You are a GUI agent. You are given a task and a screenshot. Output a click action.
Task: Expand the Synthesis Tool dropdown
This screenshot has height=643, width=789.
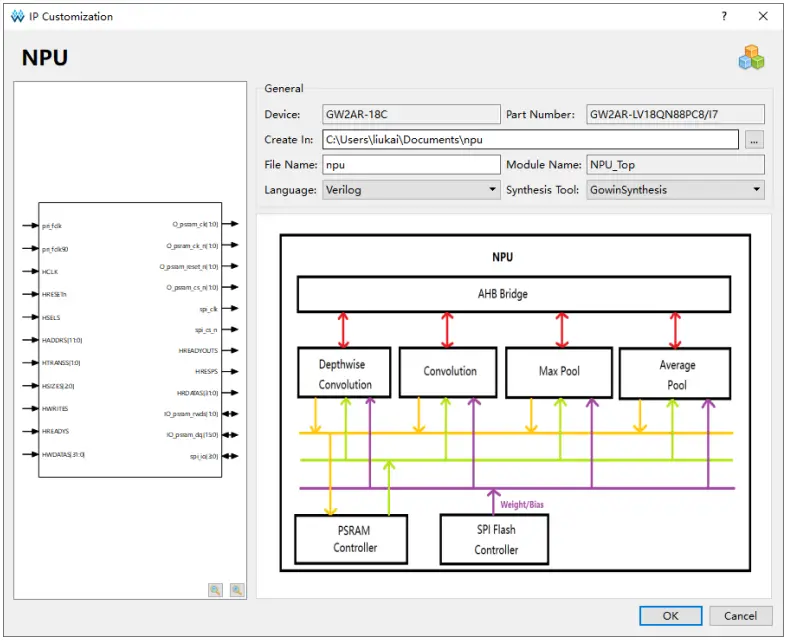pyautogui.click(x=675, y=190)
